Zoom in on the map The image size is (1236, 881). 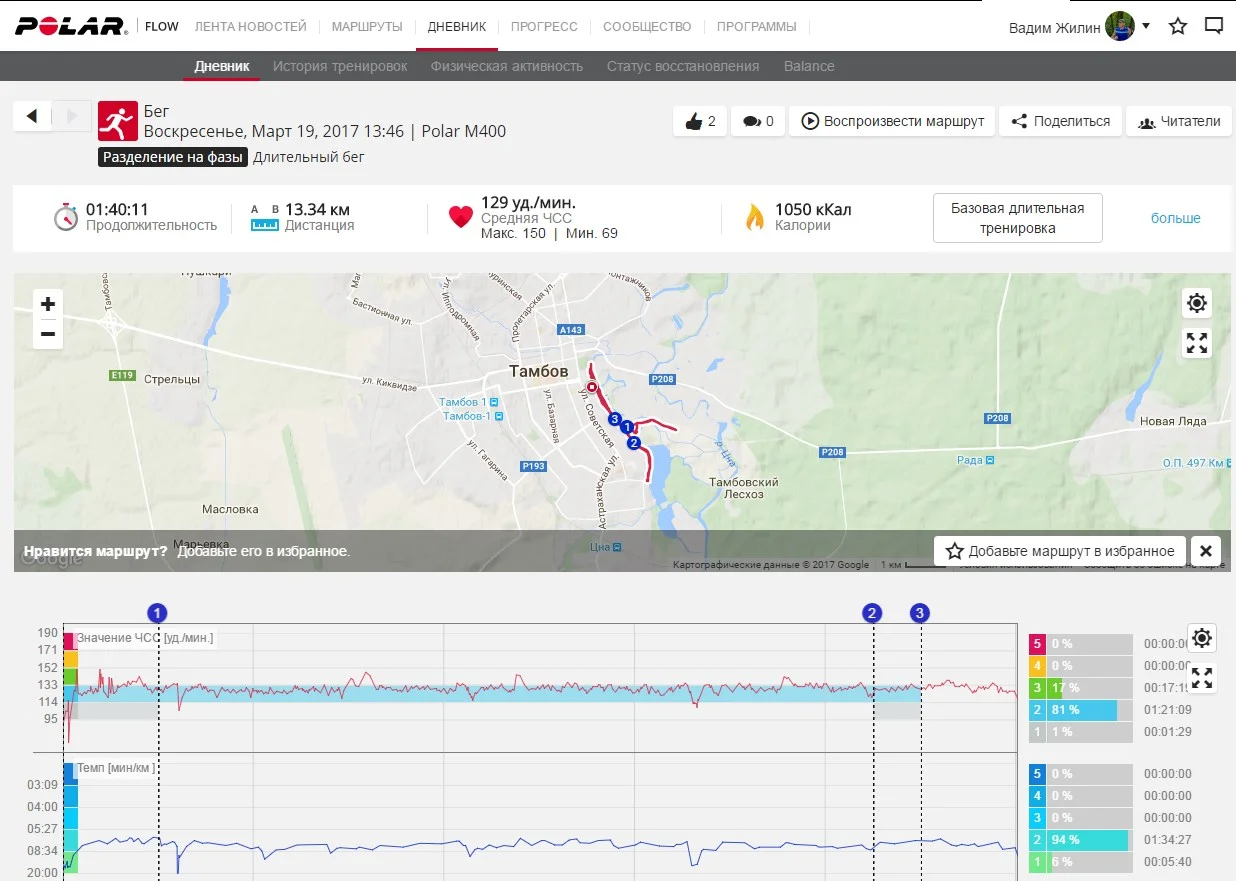coord(48,304)
